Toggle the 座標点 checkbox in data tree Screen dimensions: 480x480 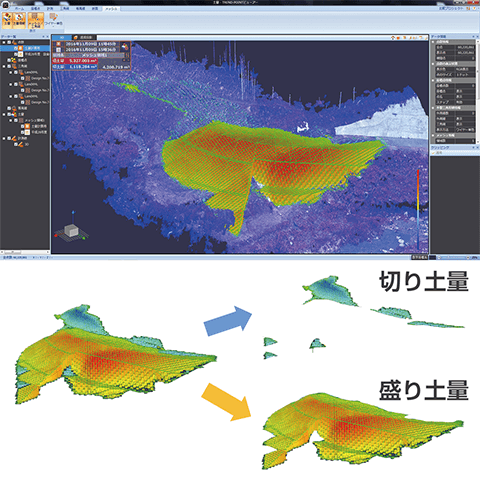click(x=9, y=60)
